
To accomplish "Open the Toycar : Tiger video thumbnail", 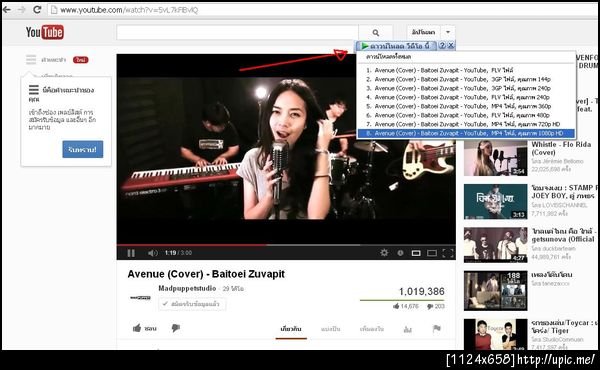I will pos(496,334).
